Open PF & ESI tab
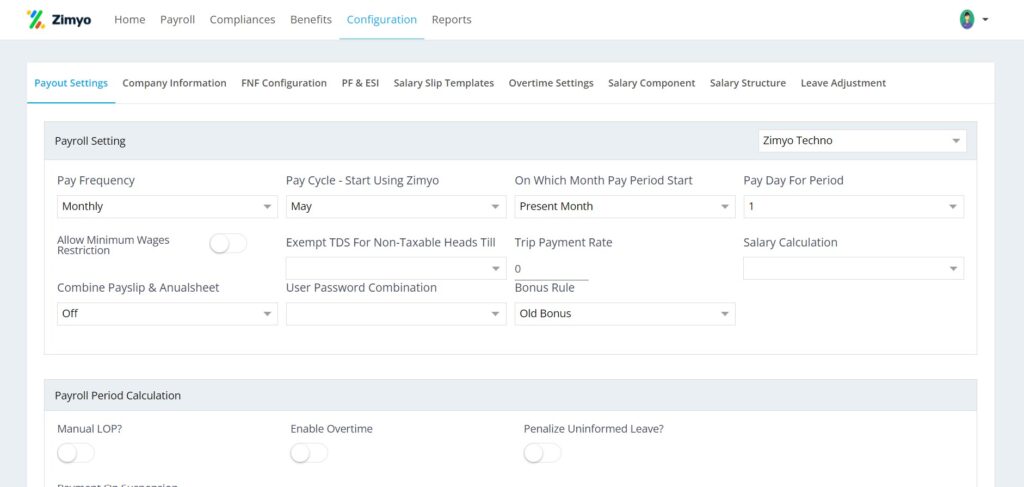The image size is (1024, 487). point(360,83)
